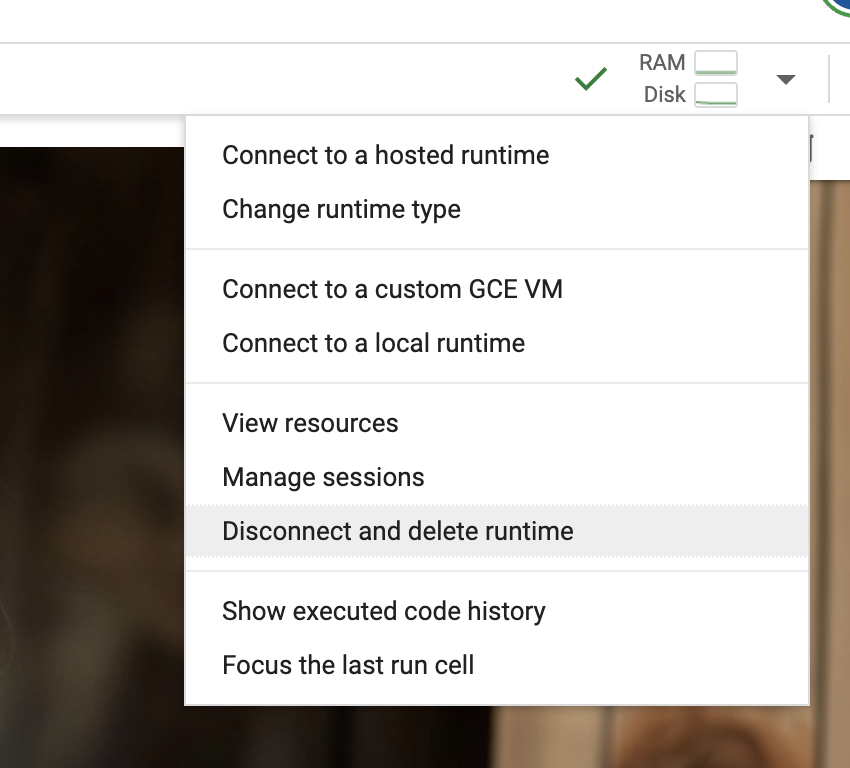
Task: Click Disconnect and delete runtime
Action: (497, 531)
